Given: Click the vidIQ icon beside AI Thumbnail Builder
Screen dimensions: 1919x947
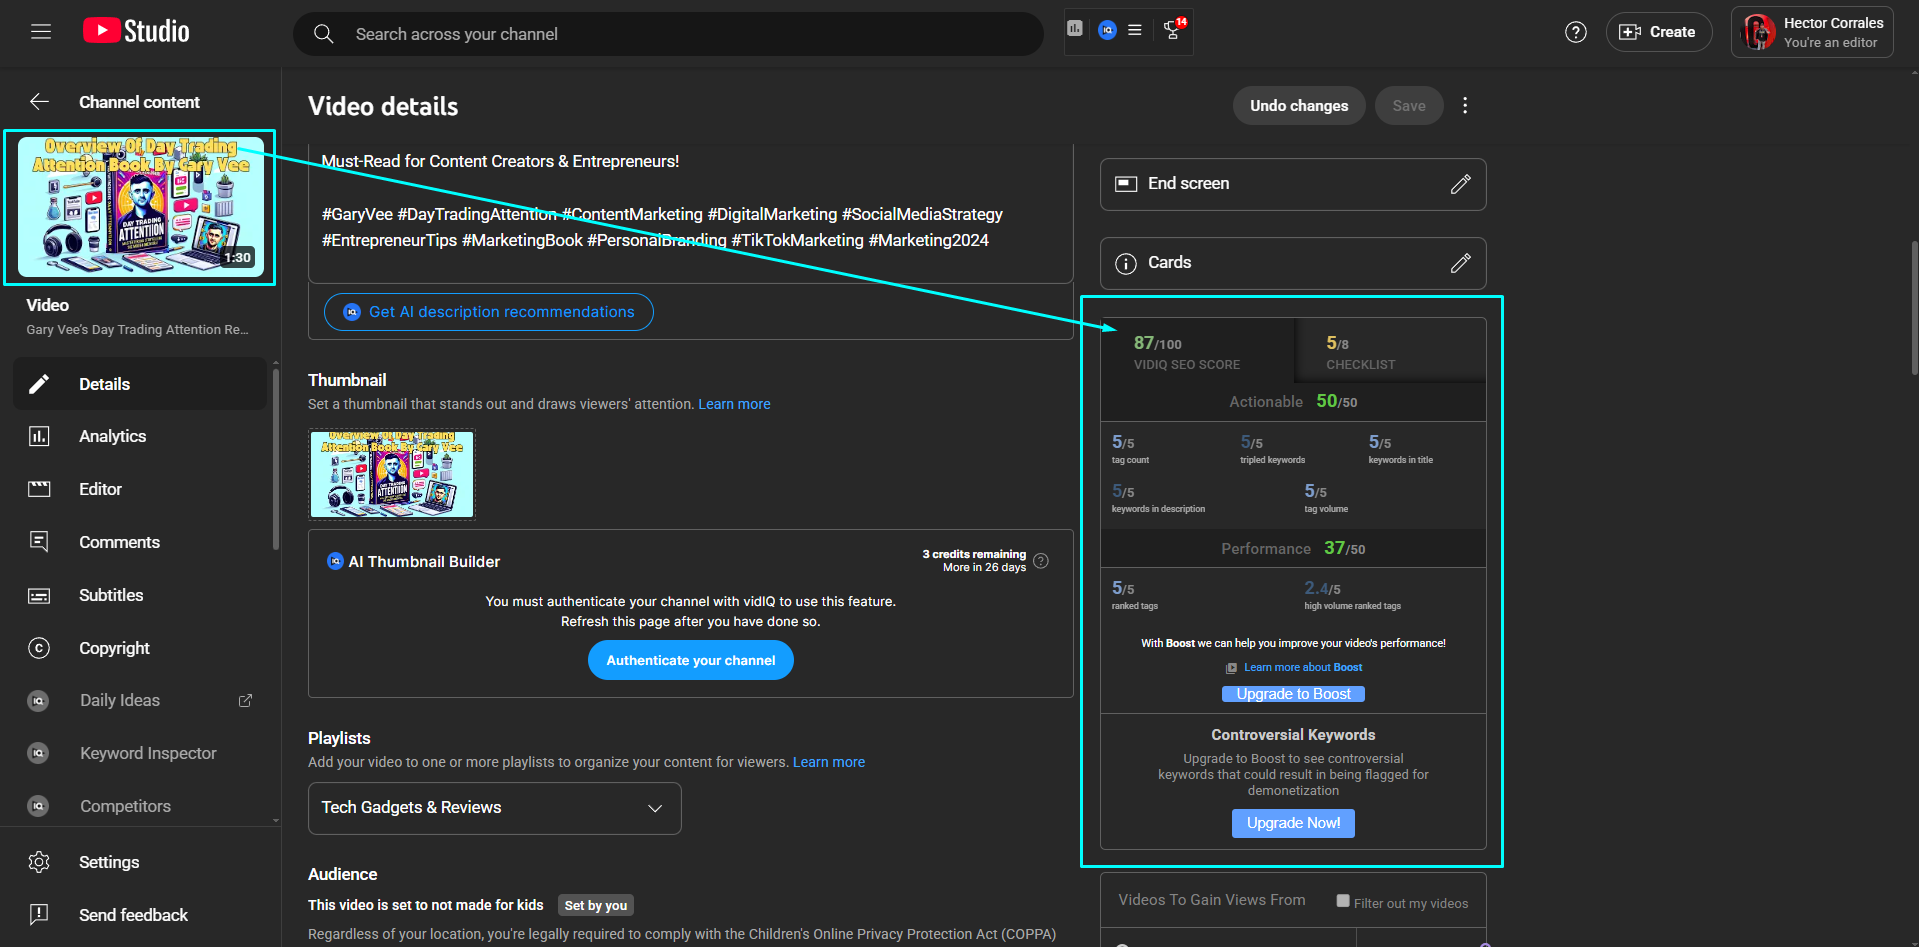Looking at the screenshot, I should (336, 561).
